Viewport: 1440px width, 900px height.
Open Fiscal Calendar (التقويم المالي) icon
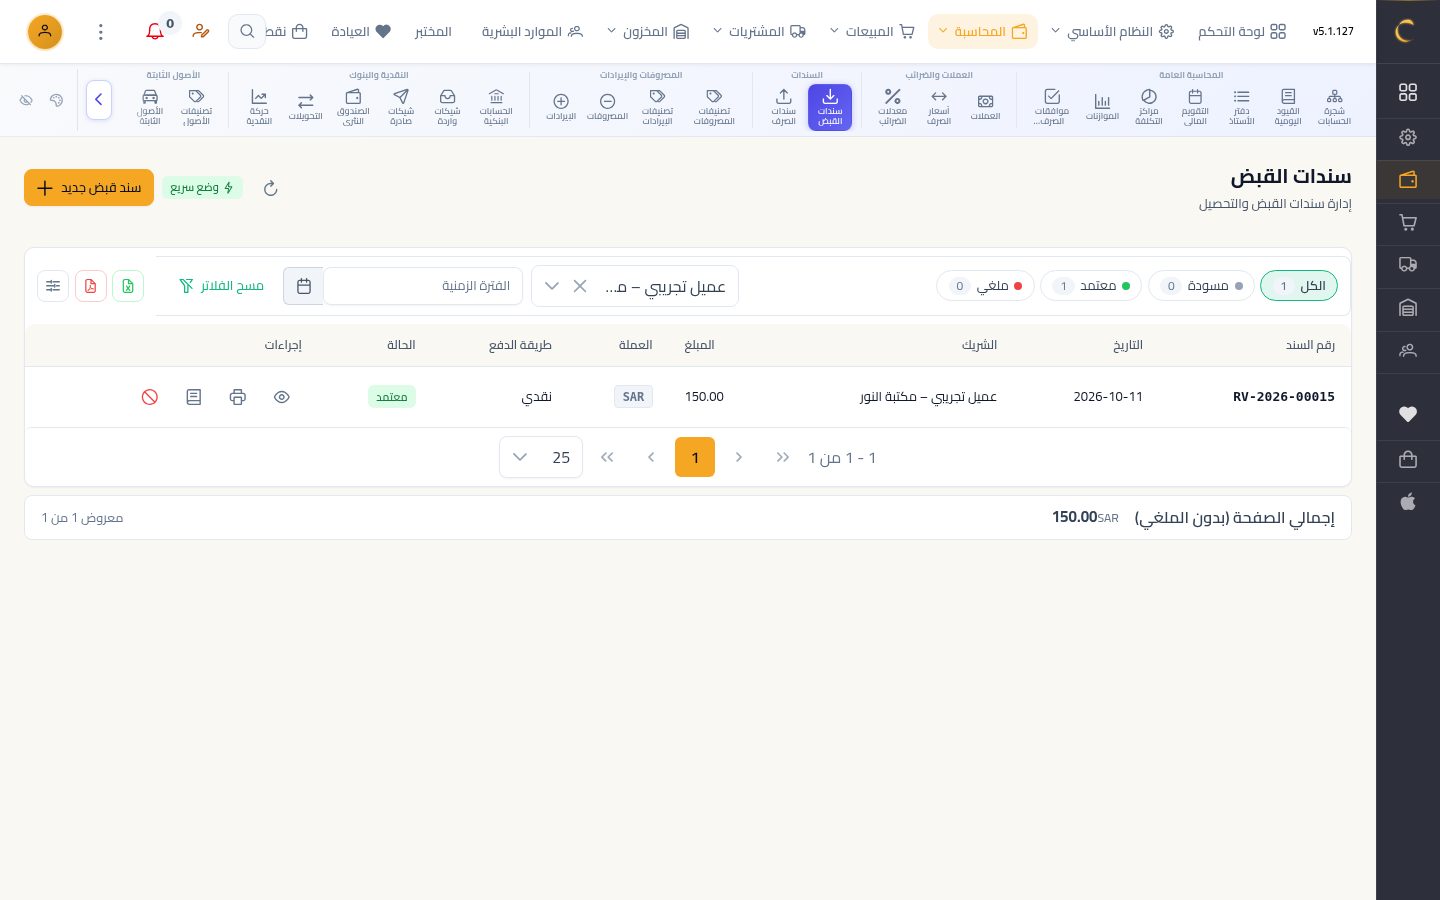click(1195, 106)
